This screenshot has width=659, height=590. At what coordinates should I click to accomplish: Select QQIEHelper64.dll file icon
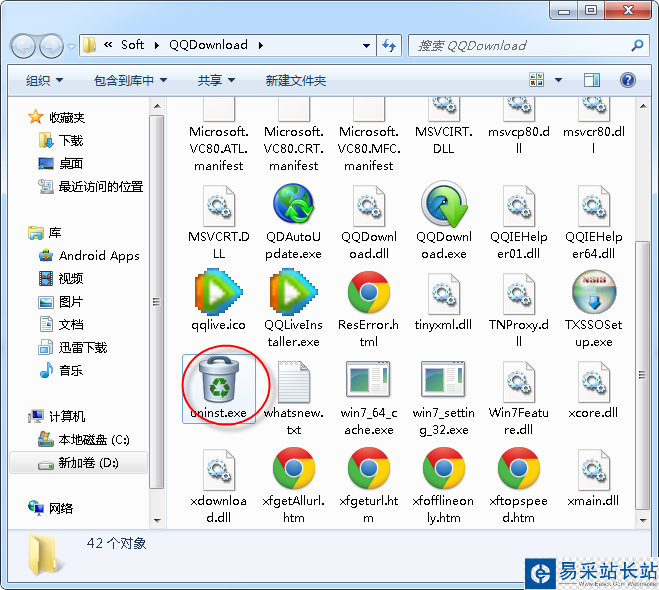(594, 206)
